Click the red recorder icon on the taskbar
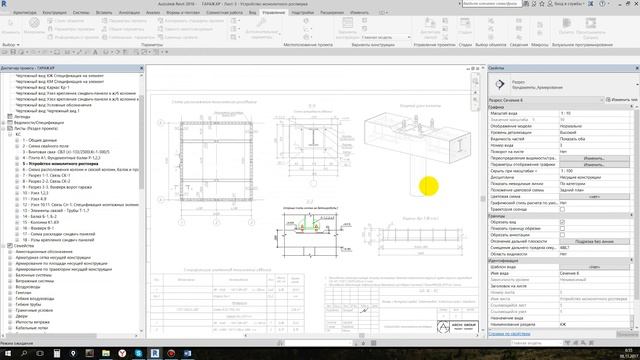640x360 pixels. [171, 353]
